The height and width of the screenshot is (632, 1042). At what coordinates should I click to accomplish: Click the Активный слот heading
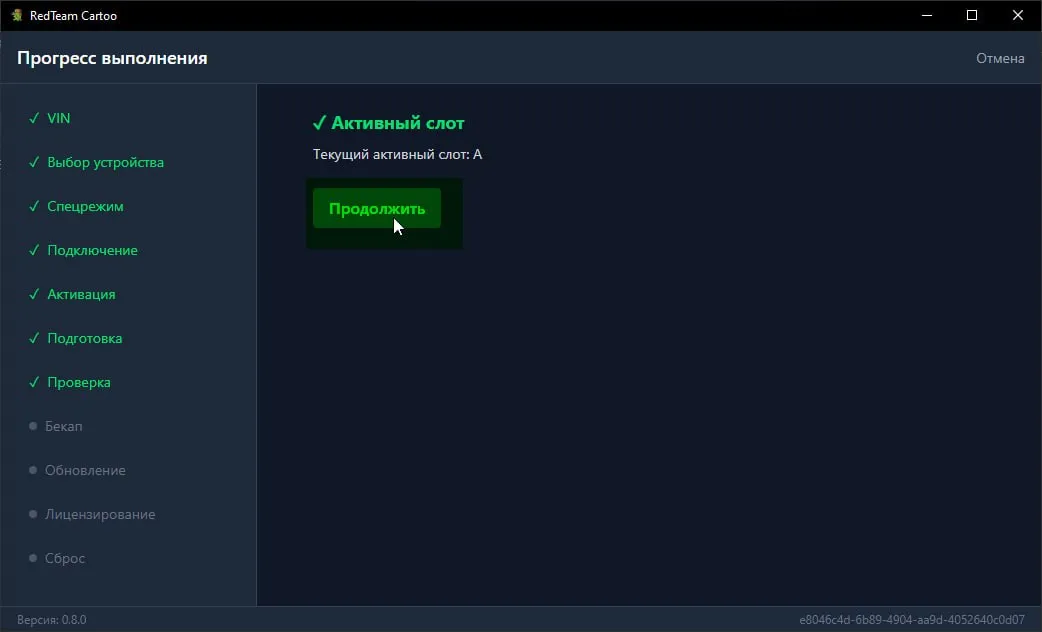pos(397,123)
